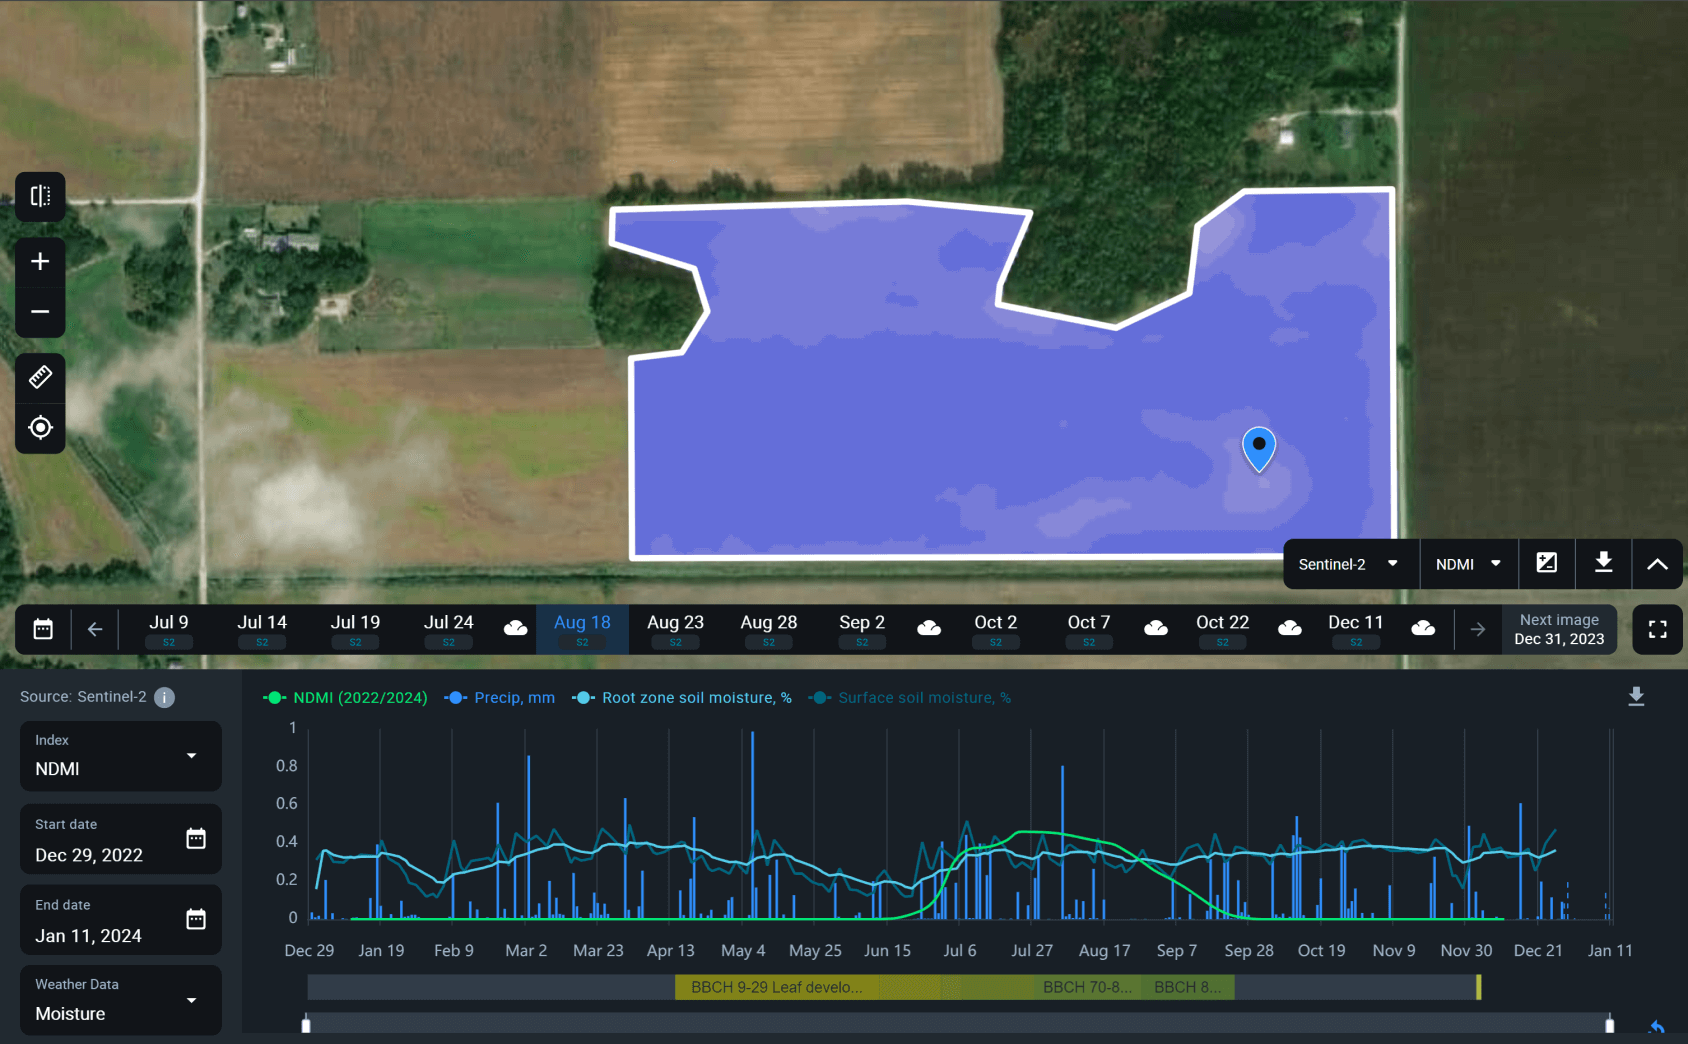The height and width of the screenshot is (1044, 1688).
Task: Click left handle of chart range slider
Action: (306, 1025)
